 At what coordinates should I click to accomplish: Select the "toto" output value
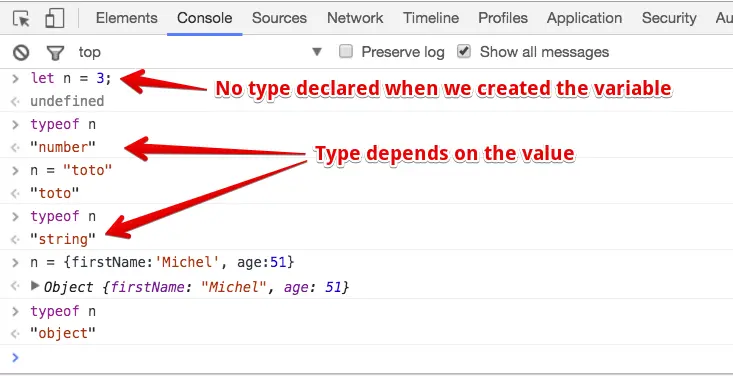point(55,193)
